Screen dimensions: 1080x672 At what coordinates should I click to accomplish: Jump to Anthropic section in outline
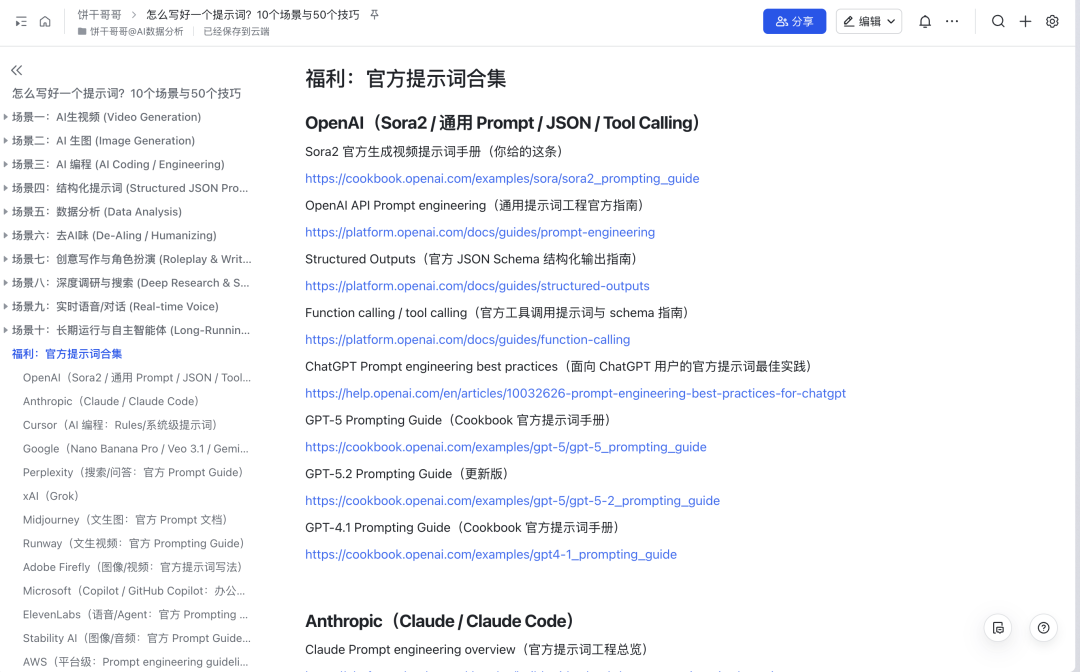pyautogui.click(x=110, y=402)
